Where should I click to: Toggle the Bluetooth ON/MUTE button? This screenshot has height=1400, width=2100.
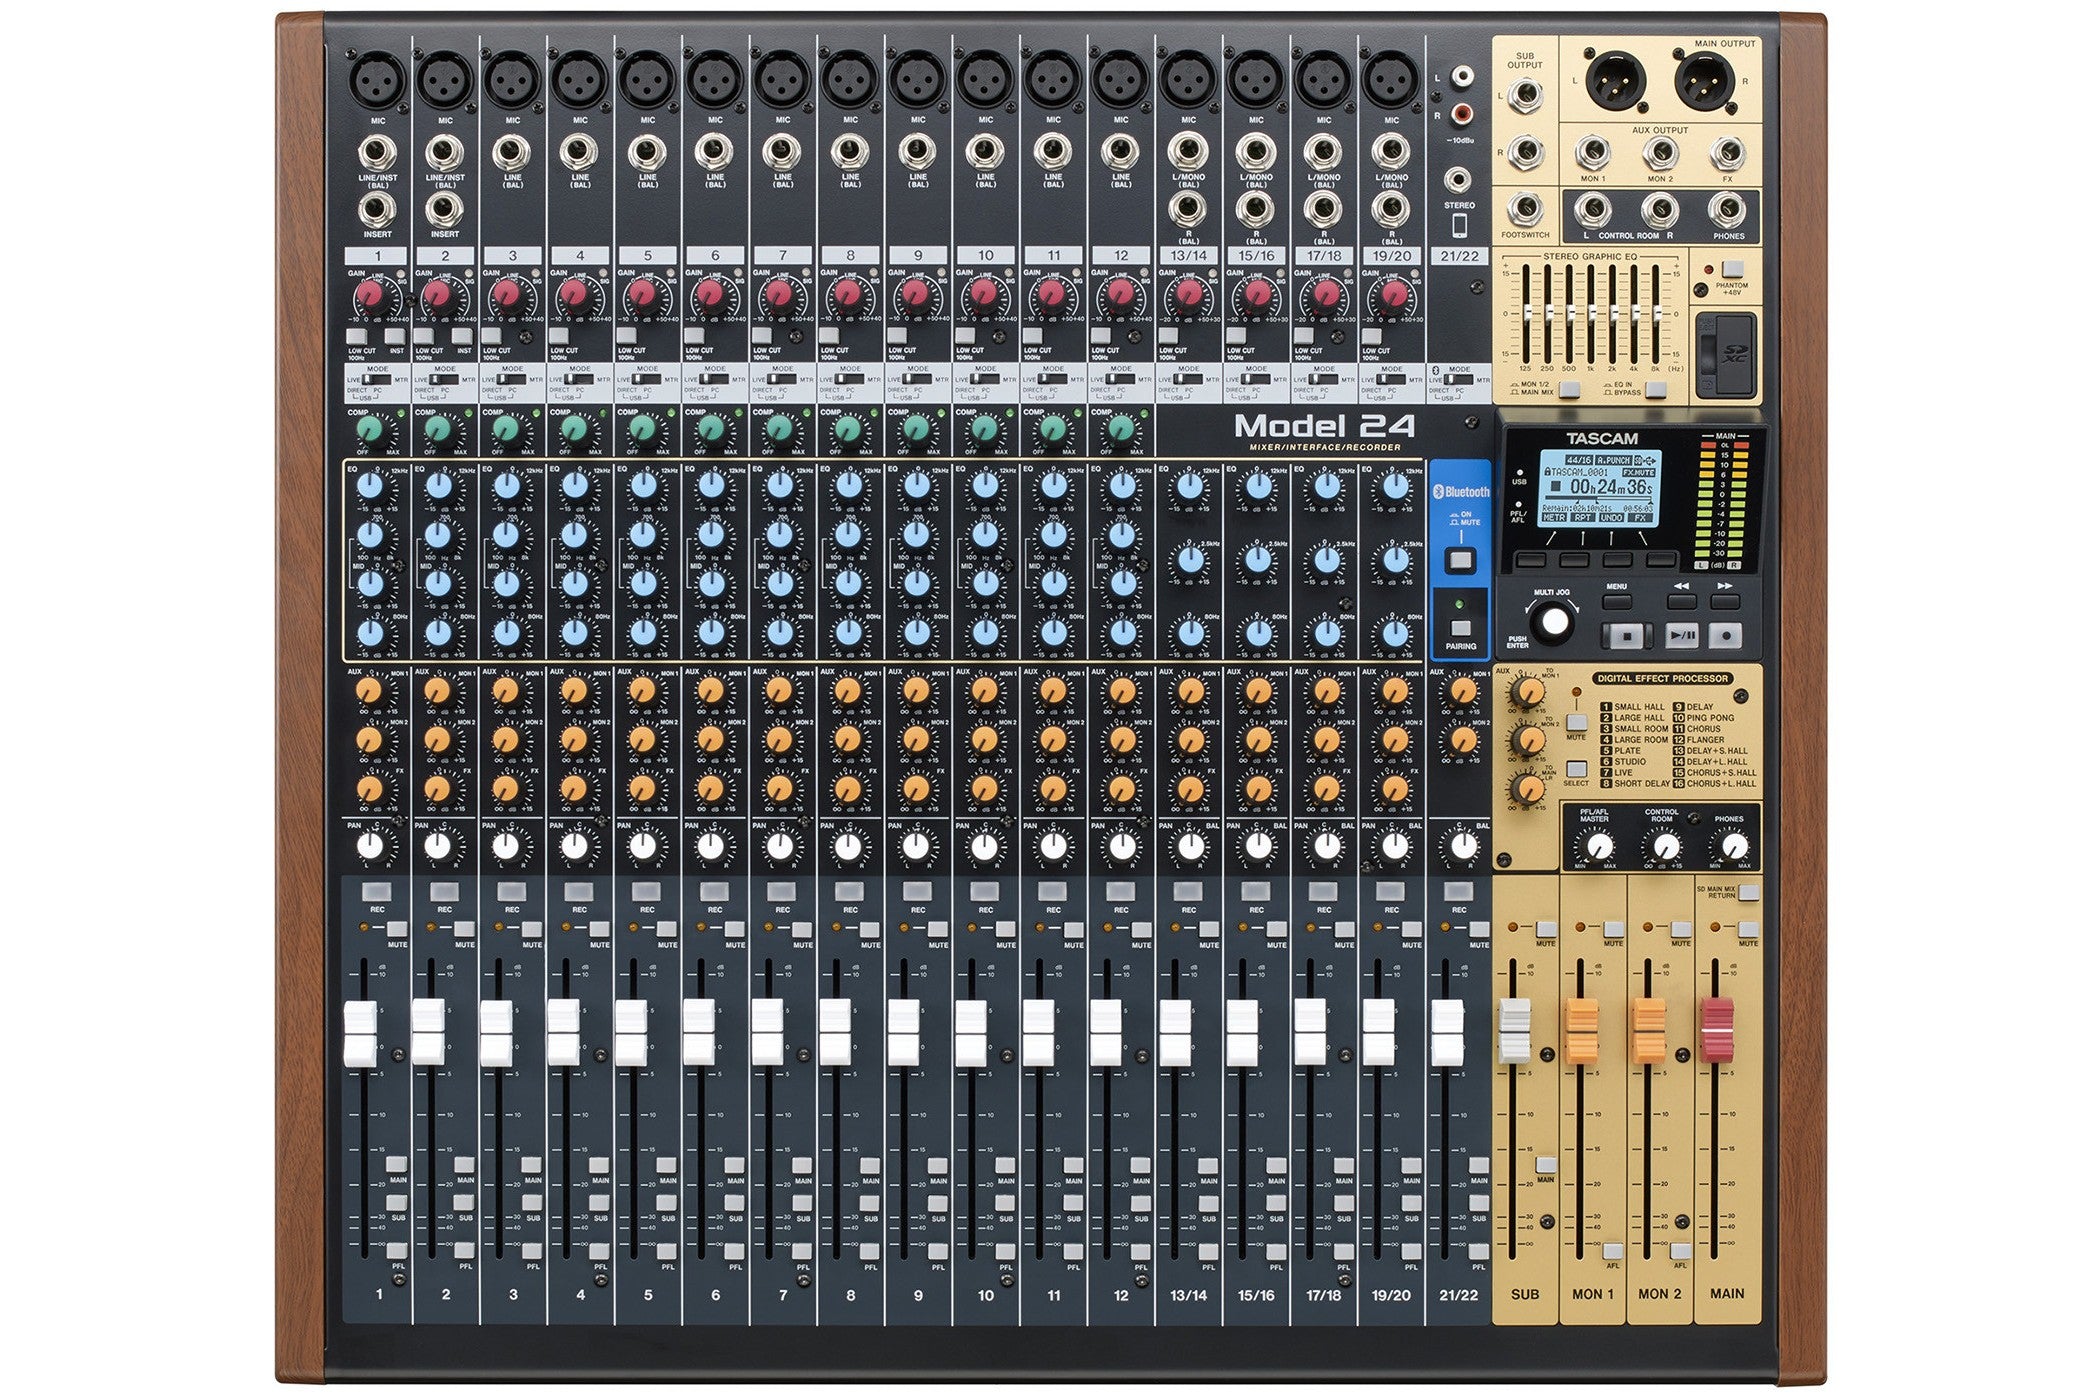1461,559
